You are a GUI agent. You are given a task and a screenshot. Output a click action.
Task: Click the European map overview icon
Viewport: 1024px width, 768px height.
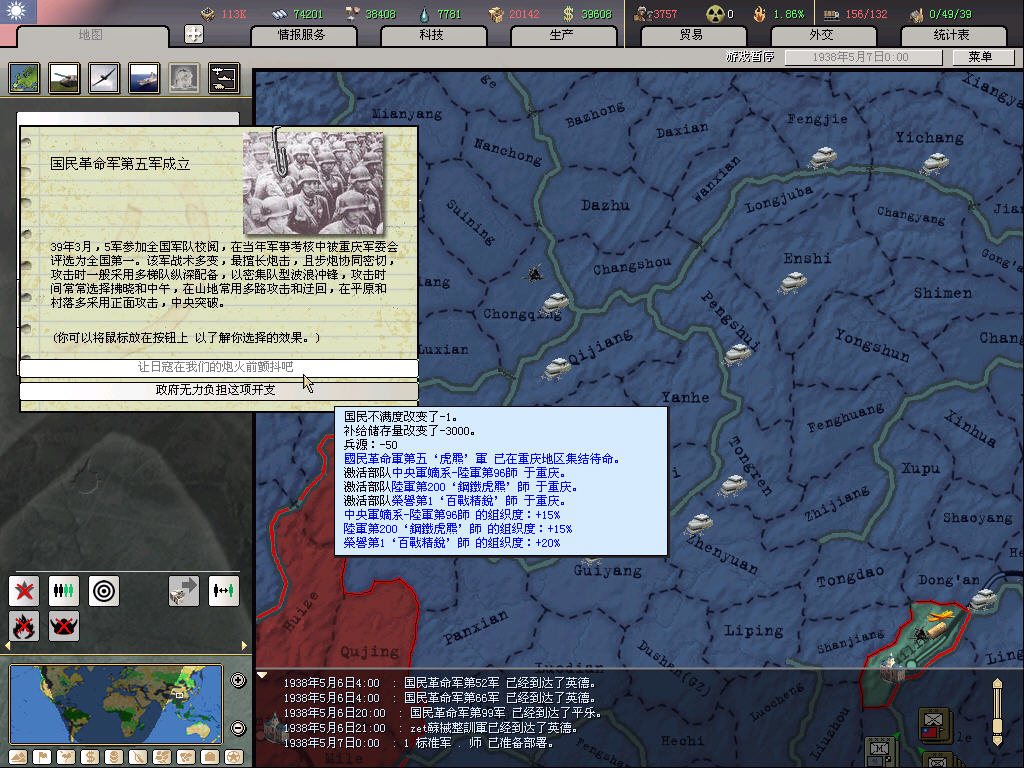coord(24,77)
